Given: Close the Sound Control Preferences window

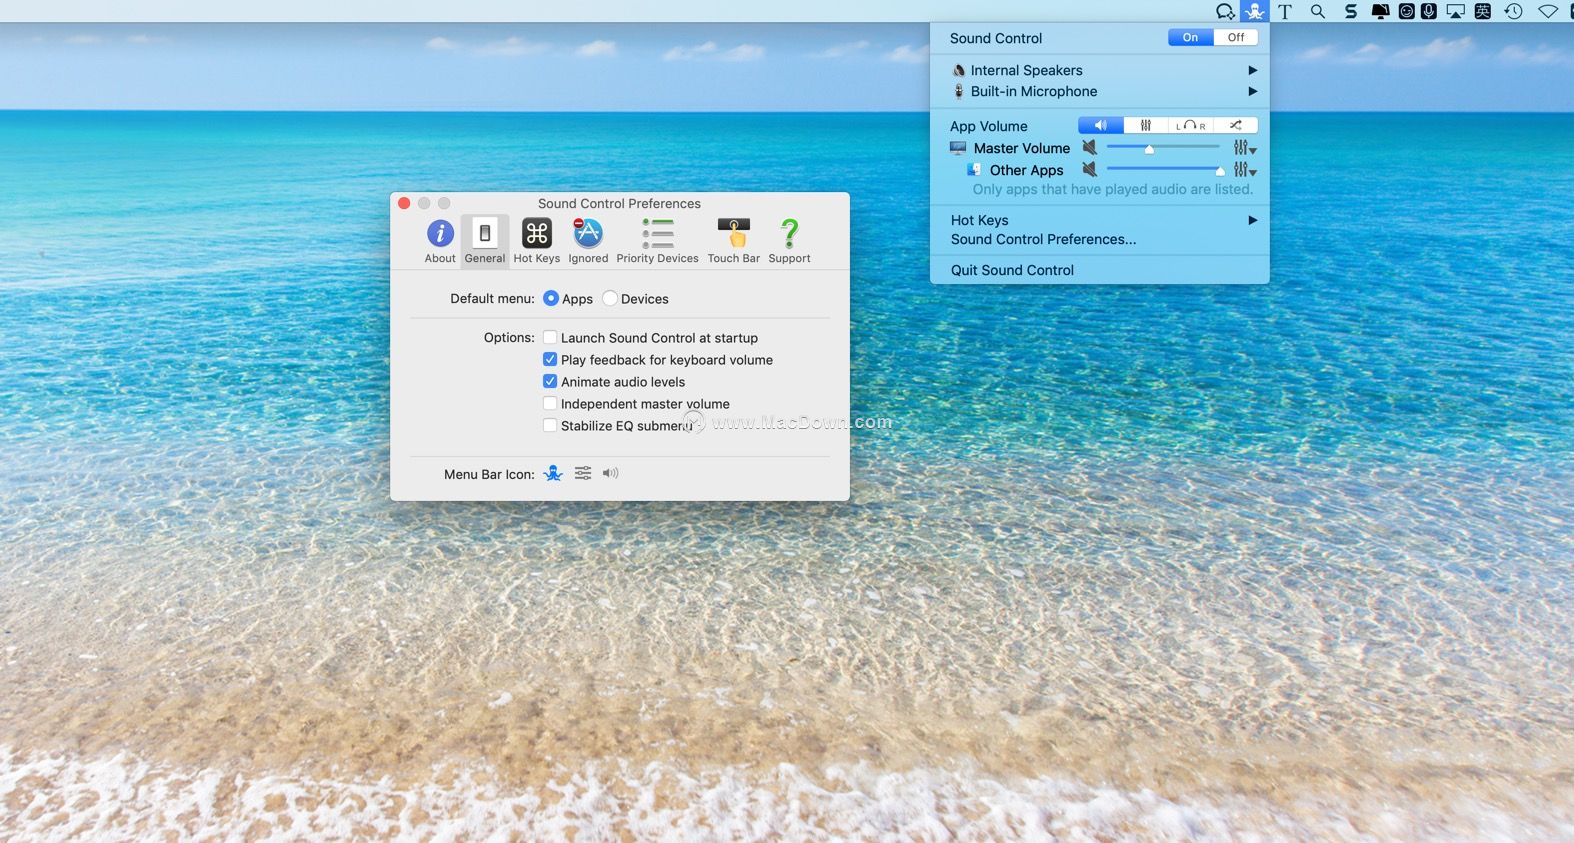Looking at the screenshot, I should (x=404, y=203).
